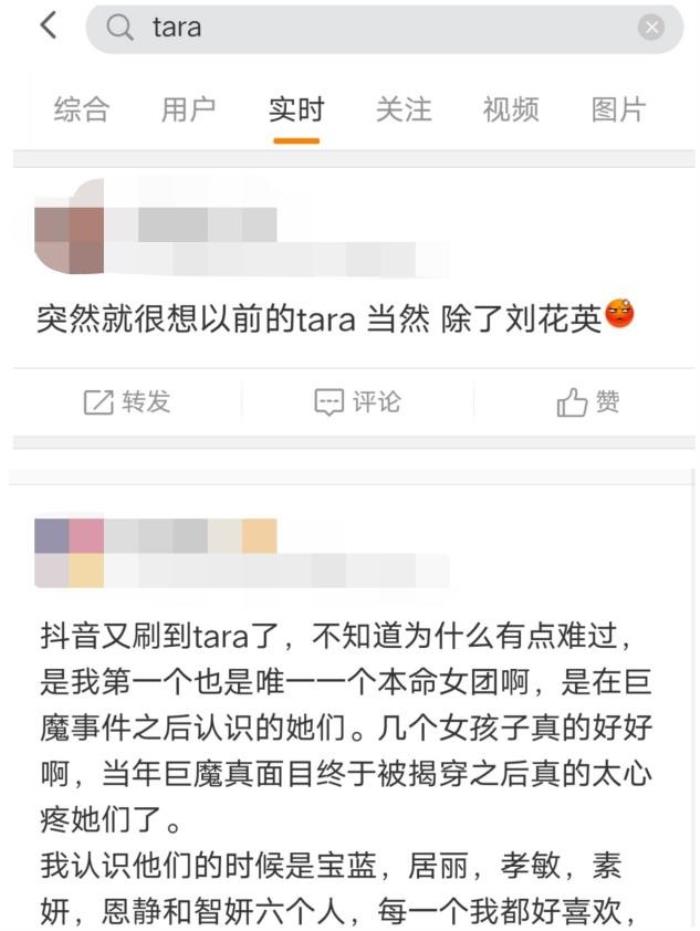Click the comment bubble icon

329,403
